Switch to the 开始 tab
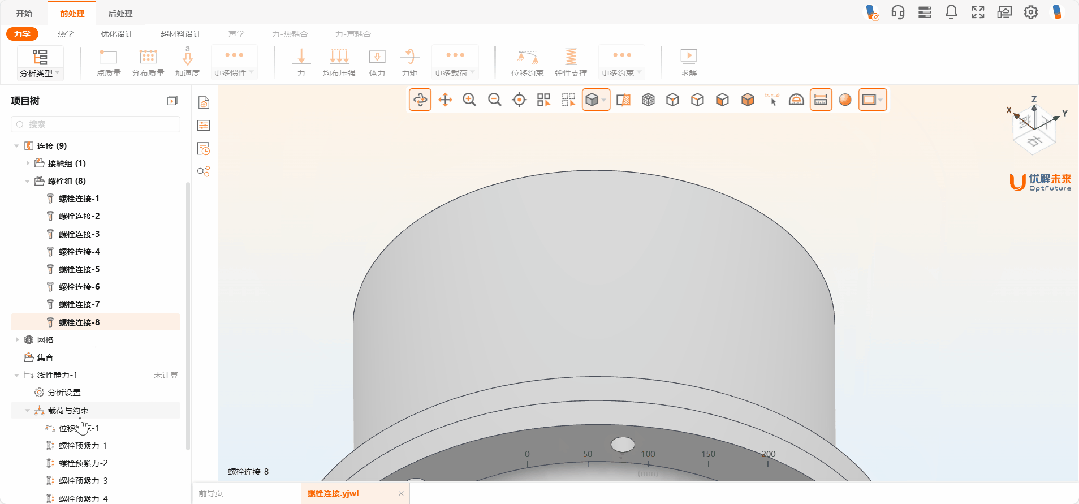This screenshot has width=1079, height=504. (24, 13)
